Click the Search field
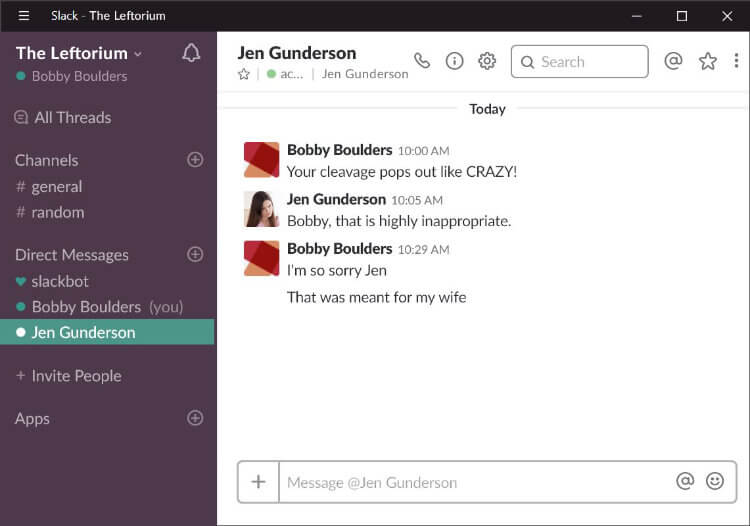The image size is (750, 526). coord(580,62)
